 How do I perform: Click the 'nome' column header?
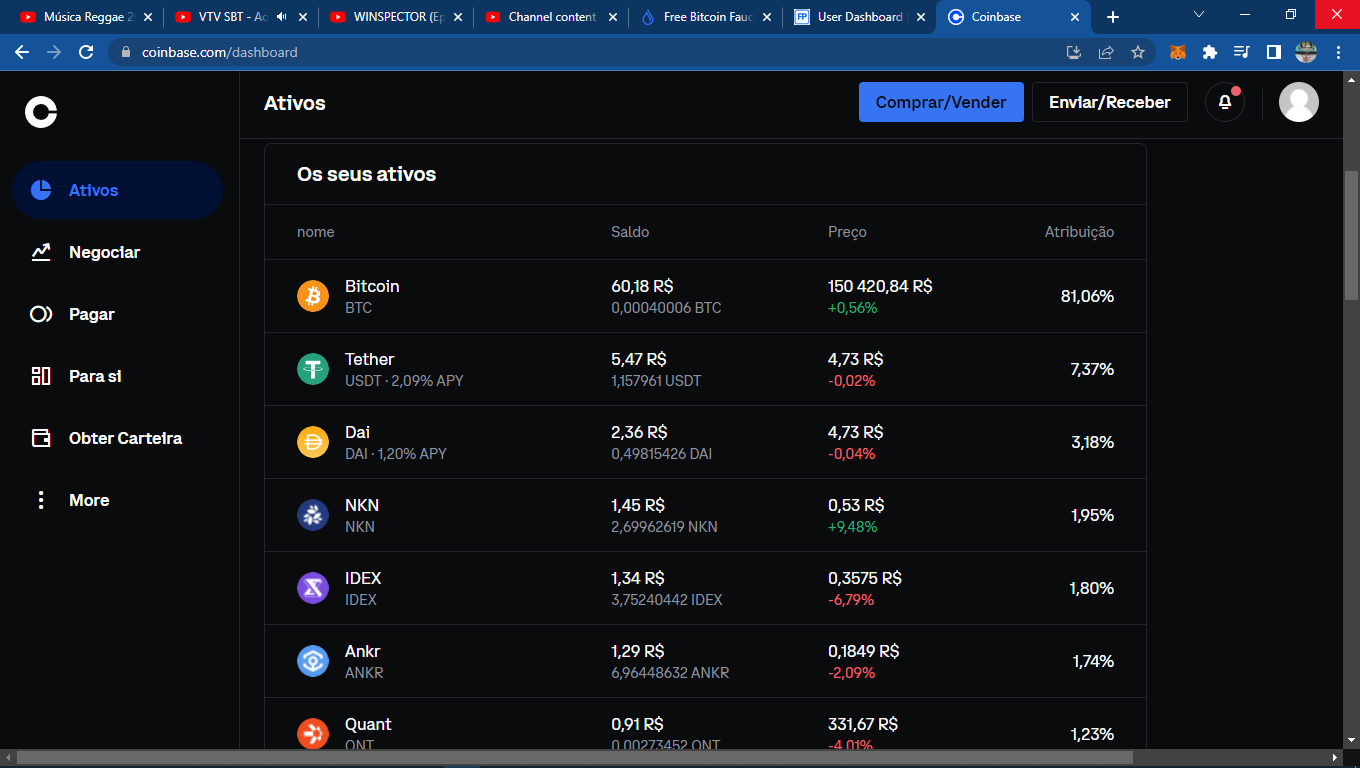(316, 232)
